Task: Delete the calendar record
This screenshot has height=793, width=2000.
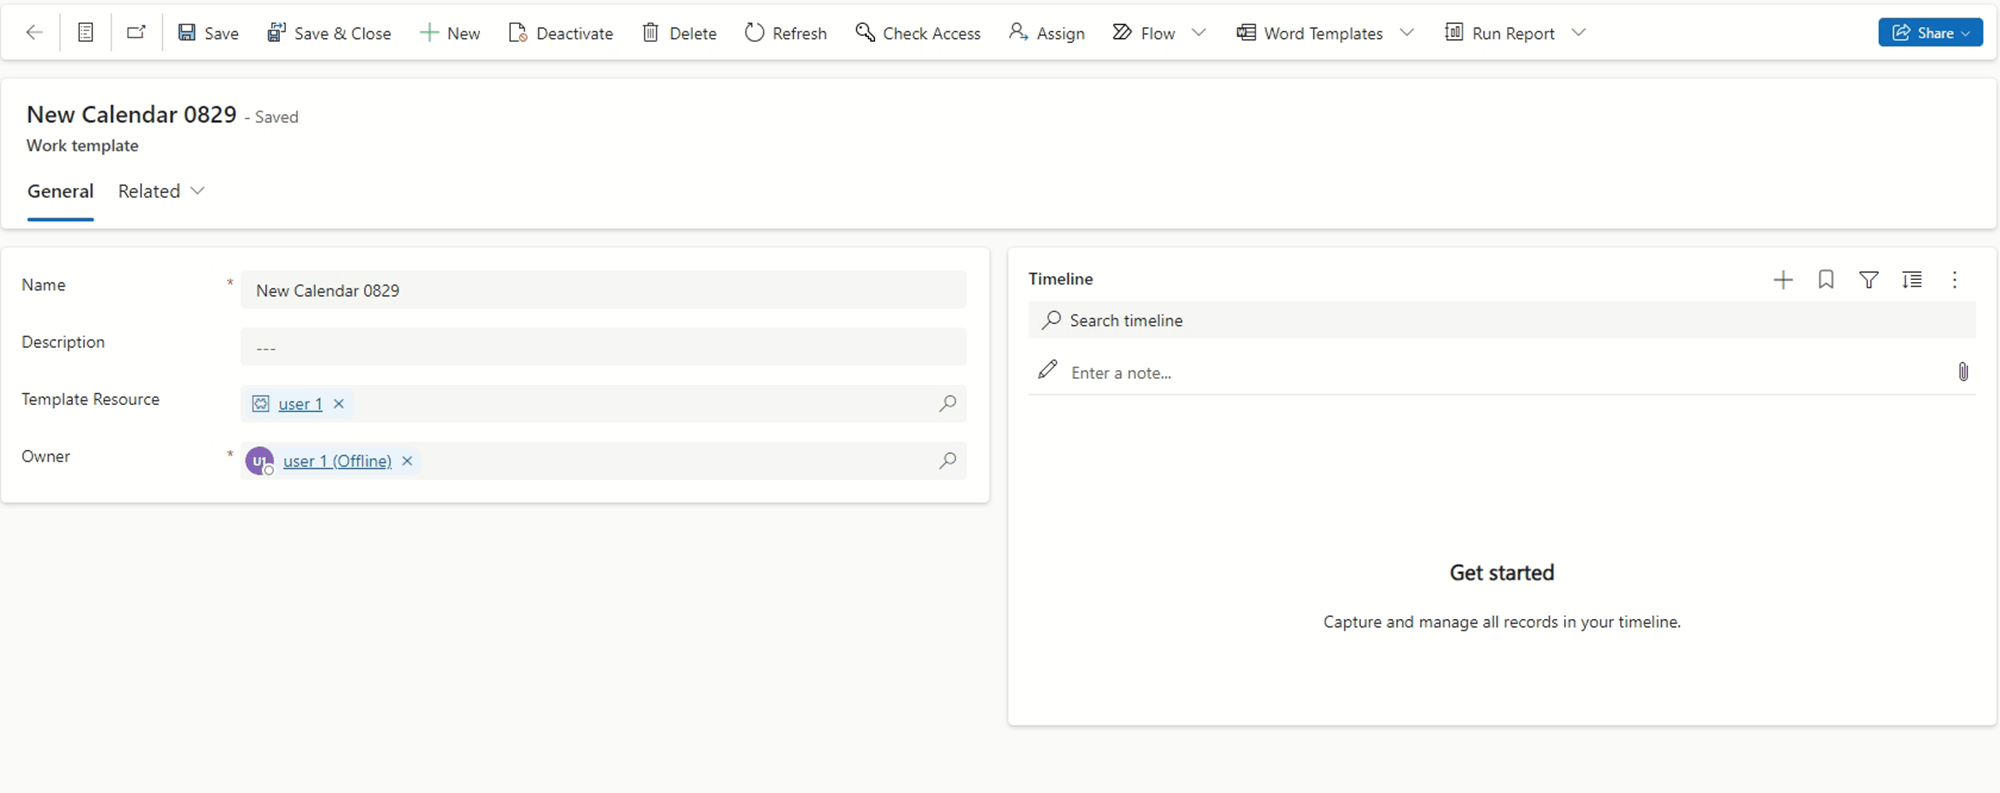Action: [679, 33]
